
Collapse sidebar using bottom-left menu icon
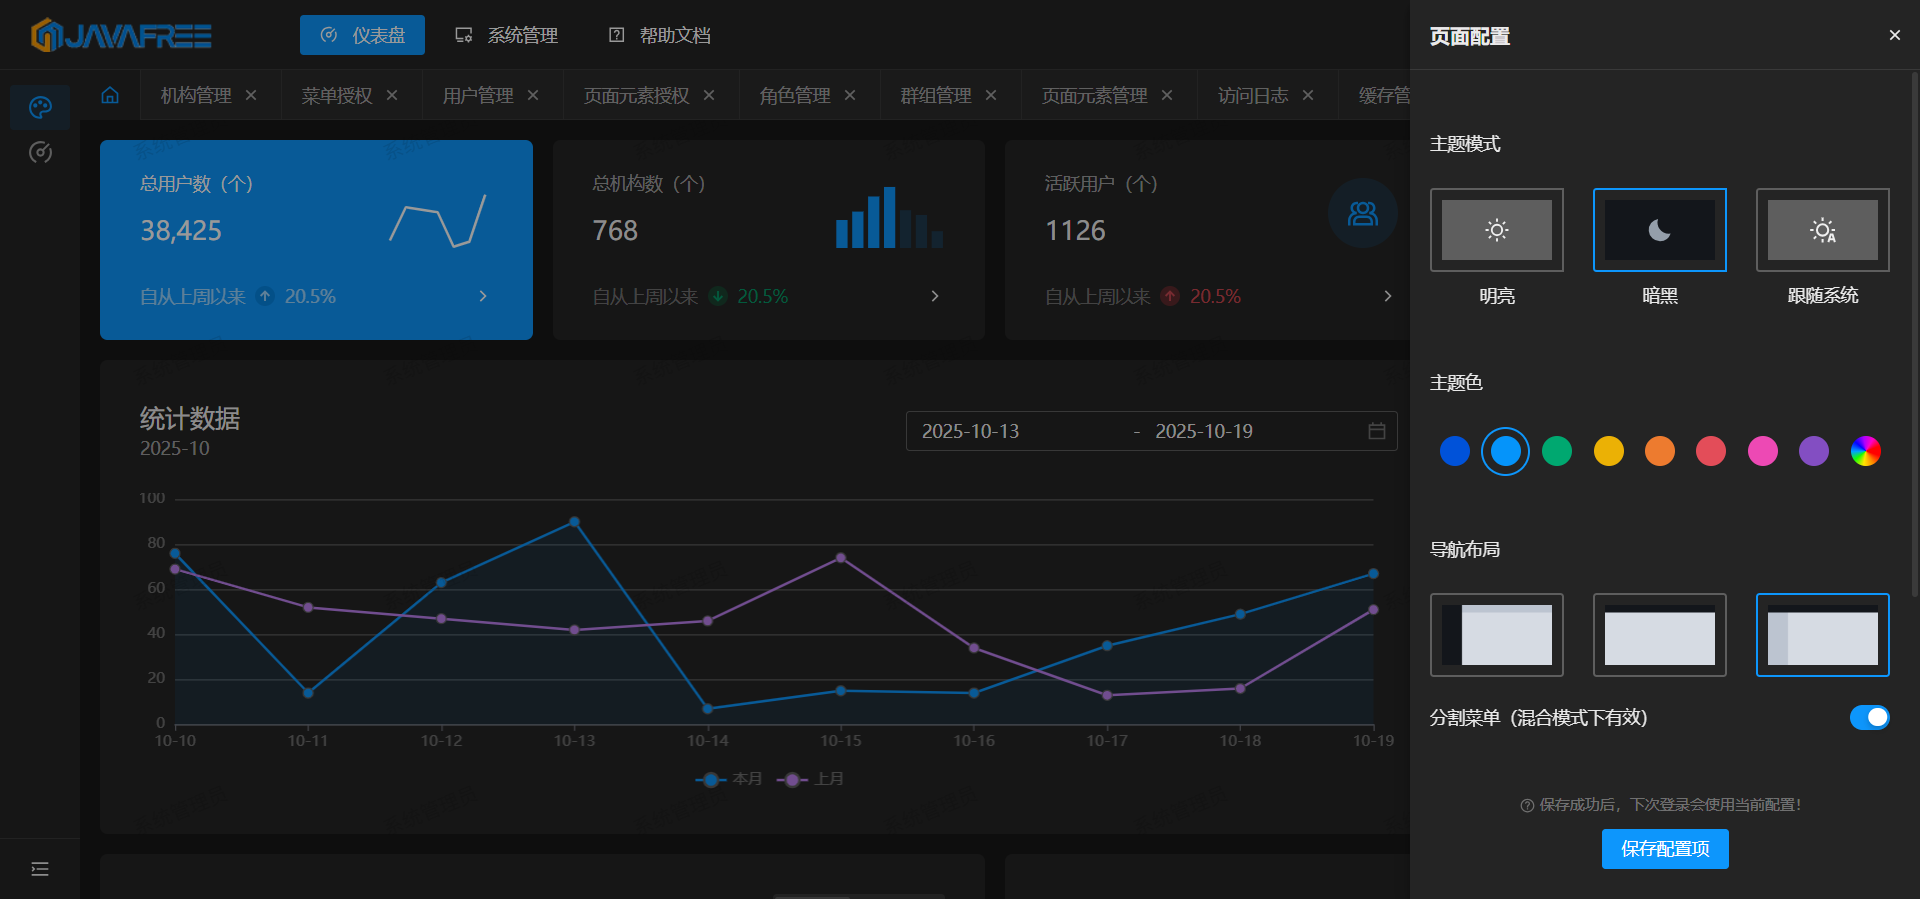coord(40,869)
